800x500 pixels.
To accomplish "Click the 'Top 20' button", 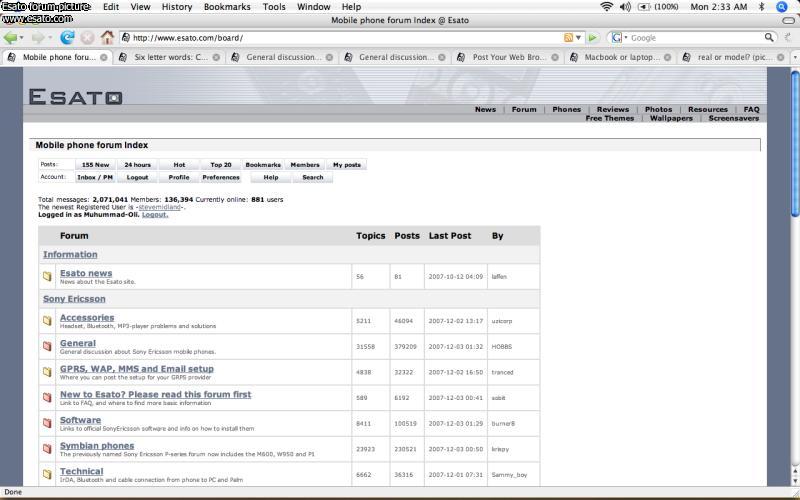I will point(221,165).
